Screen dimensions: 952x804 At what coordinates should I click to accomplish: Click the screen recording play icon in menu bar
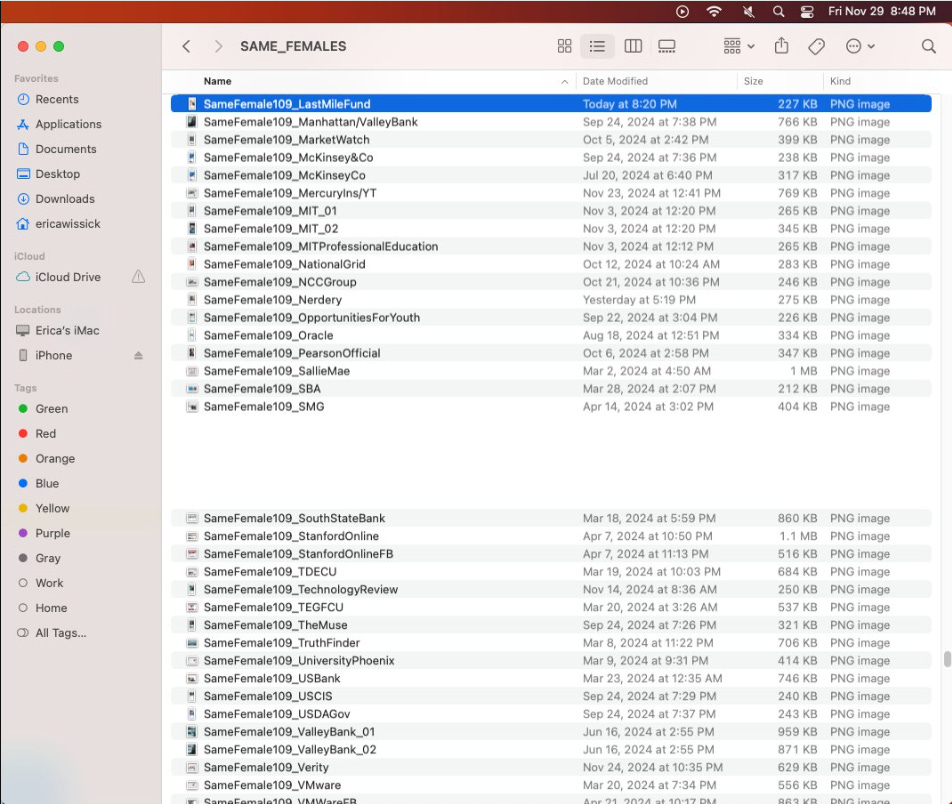[682, 12]
